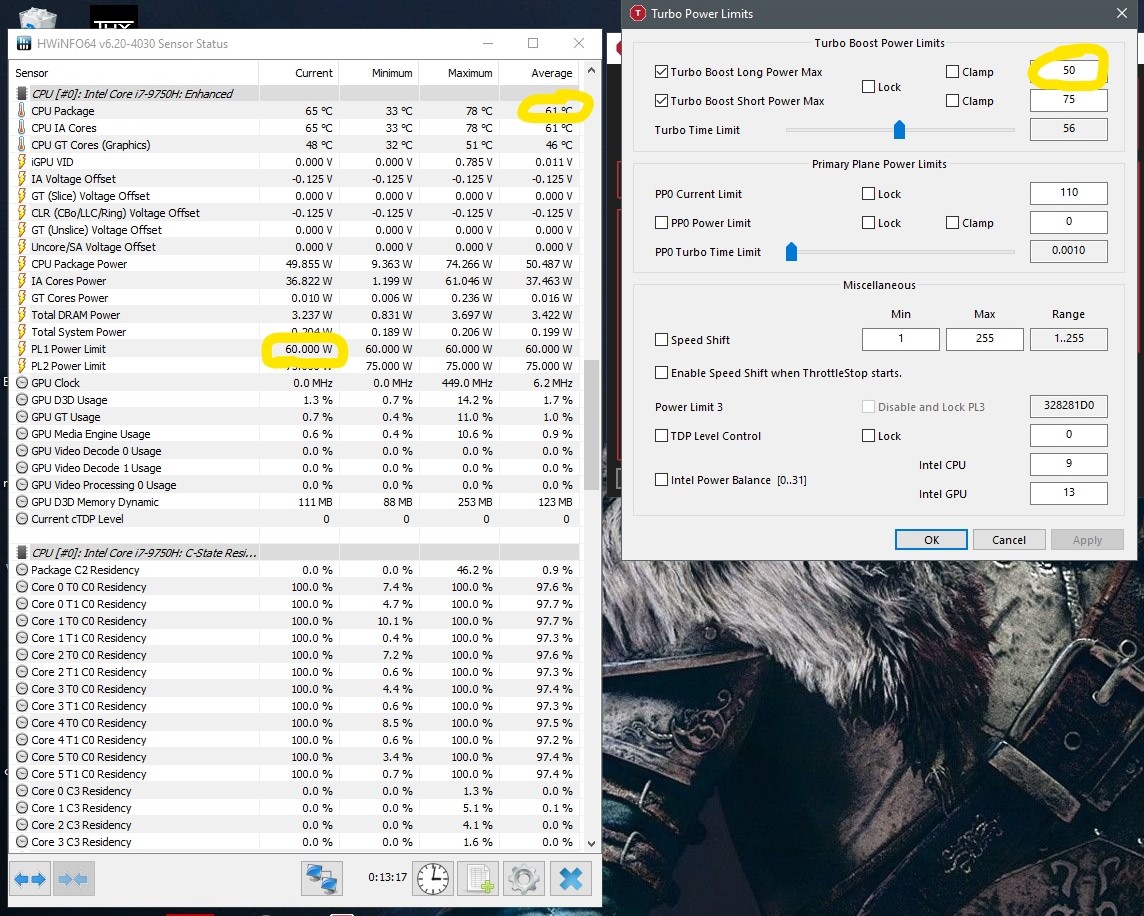Click the ThrottleStop logo in Turbo Power Limits title

(638, 13)
